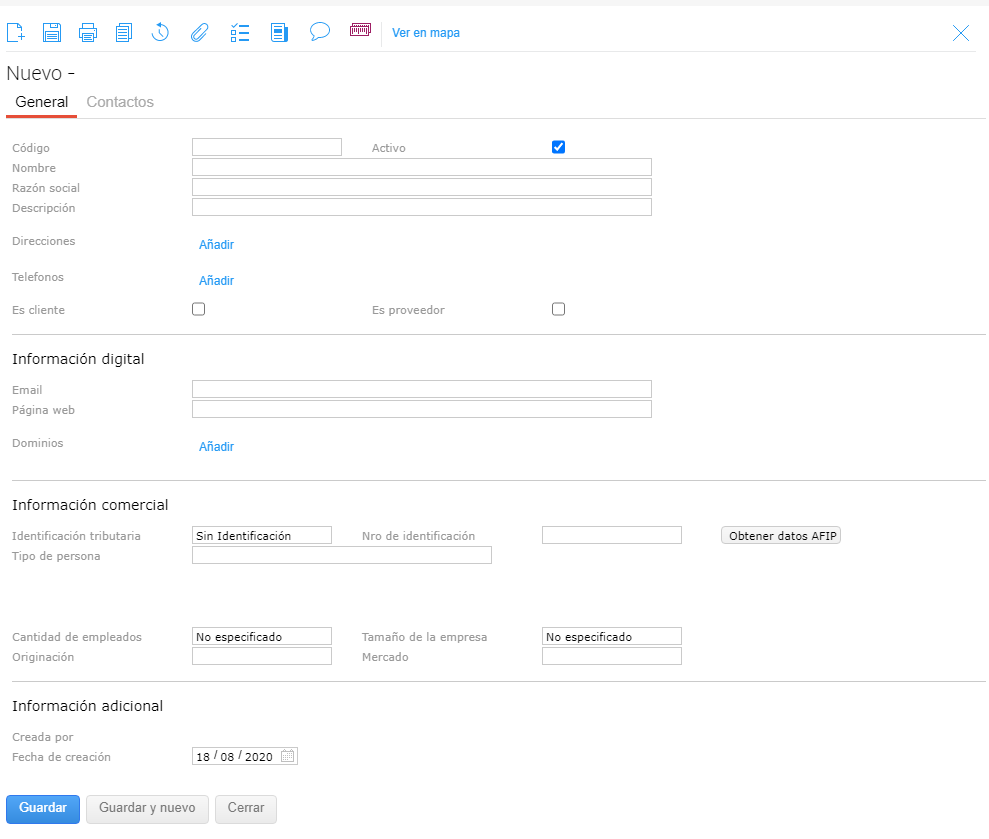Expand the Tamaño de la empresa dropdown
This screenshot has width=989, height=839.
611,636
